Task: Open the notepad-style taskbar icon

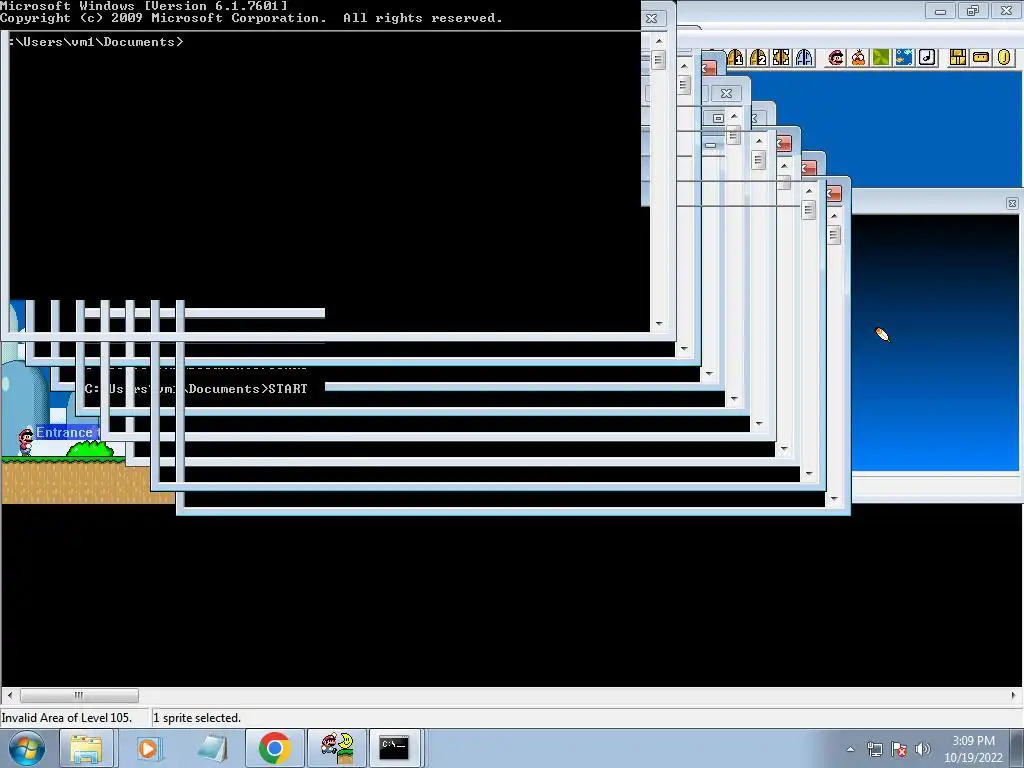Action: click(x=212, y=748)
